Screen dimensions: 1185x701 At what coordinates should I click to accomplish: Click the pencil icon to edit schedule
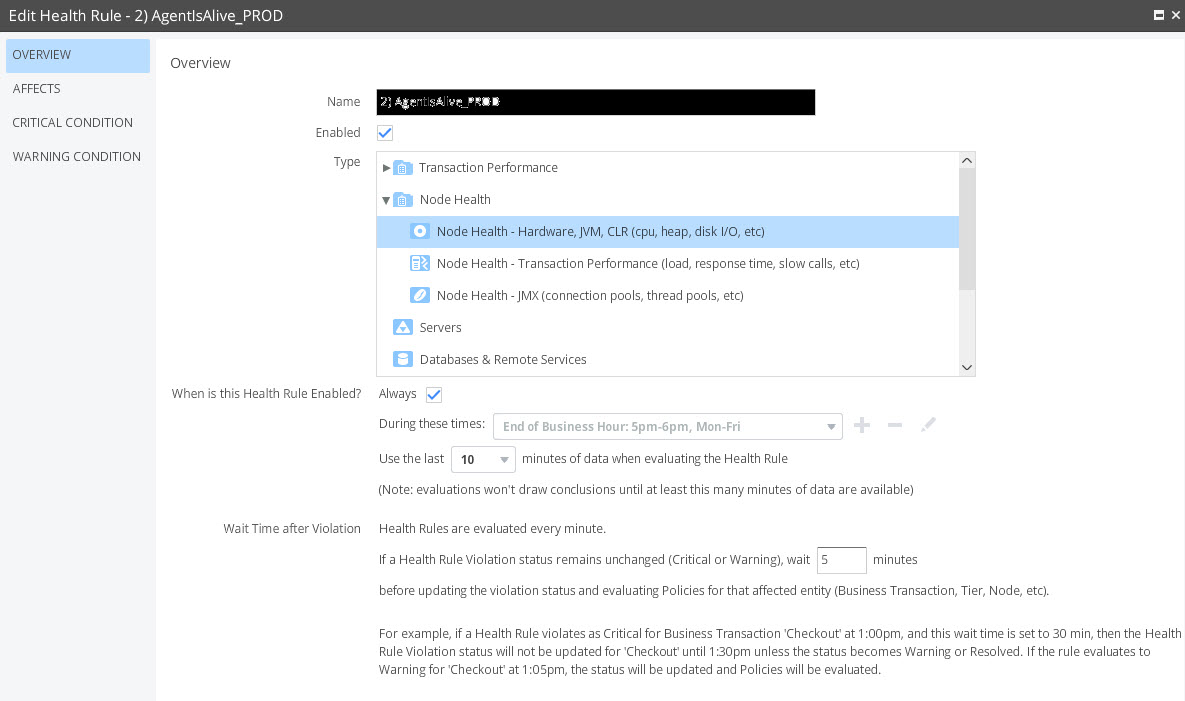point(928,426)
